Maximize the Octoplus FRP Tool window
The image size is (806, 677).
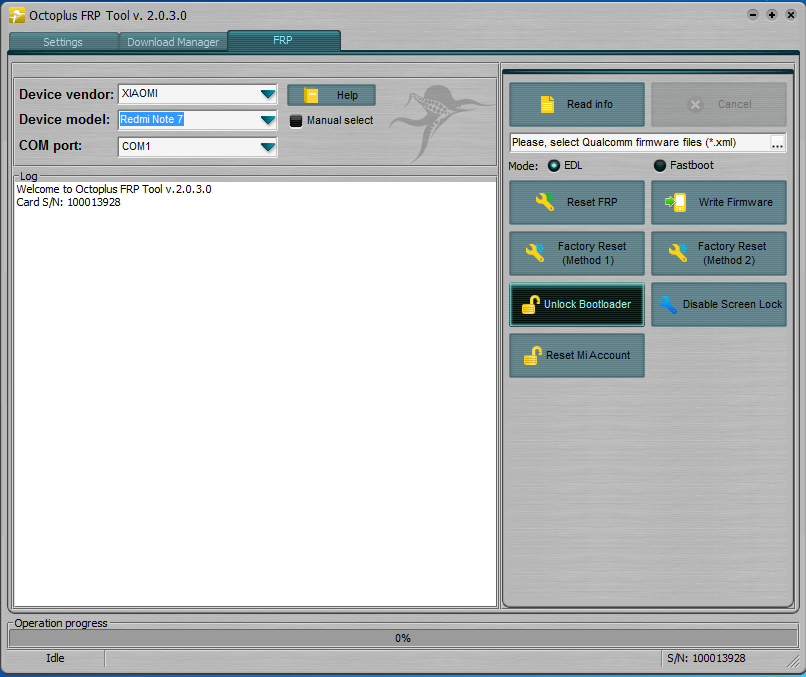point(772,15)
